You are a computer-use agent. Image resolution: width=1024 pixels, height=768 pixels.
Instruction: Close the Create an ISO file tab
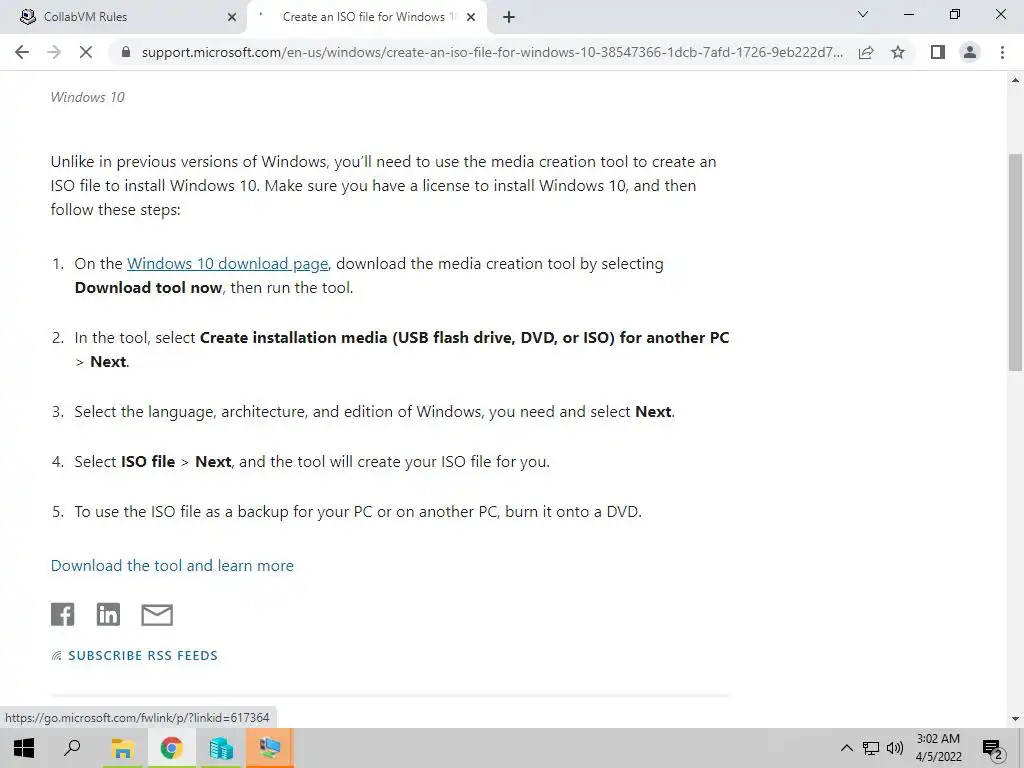point(471,17)
